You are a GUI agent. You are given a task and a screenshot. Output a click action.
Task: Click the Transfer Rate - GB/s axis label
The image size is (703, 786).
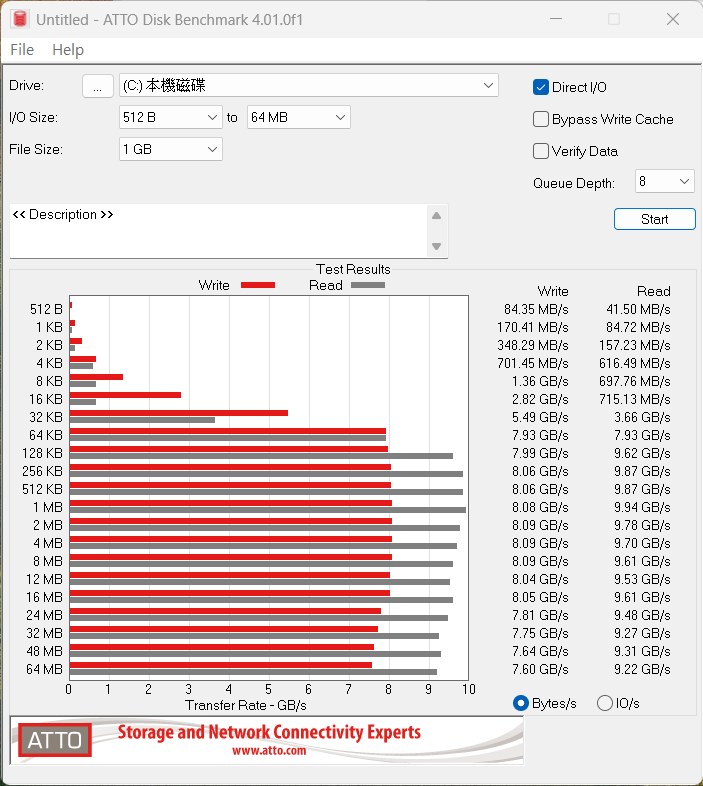point(246,705)
